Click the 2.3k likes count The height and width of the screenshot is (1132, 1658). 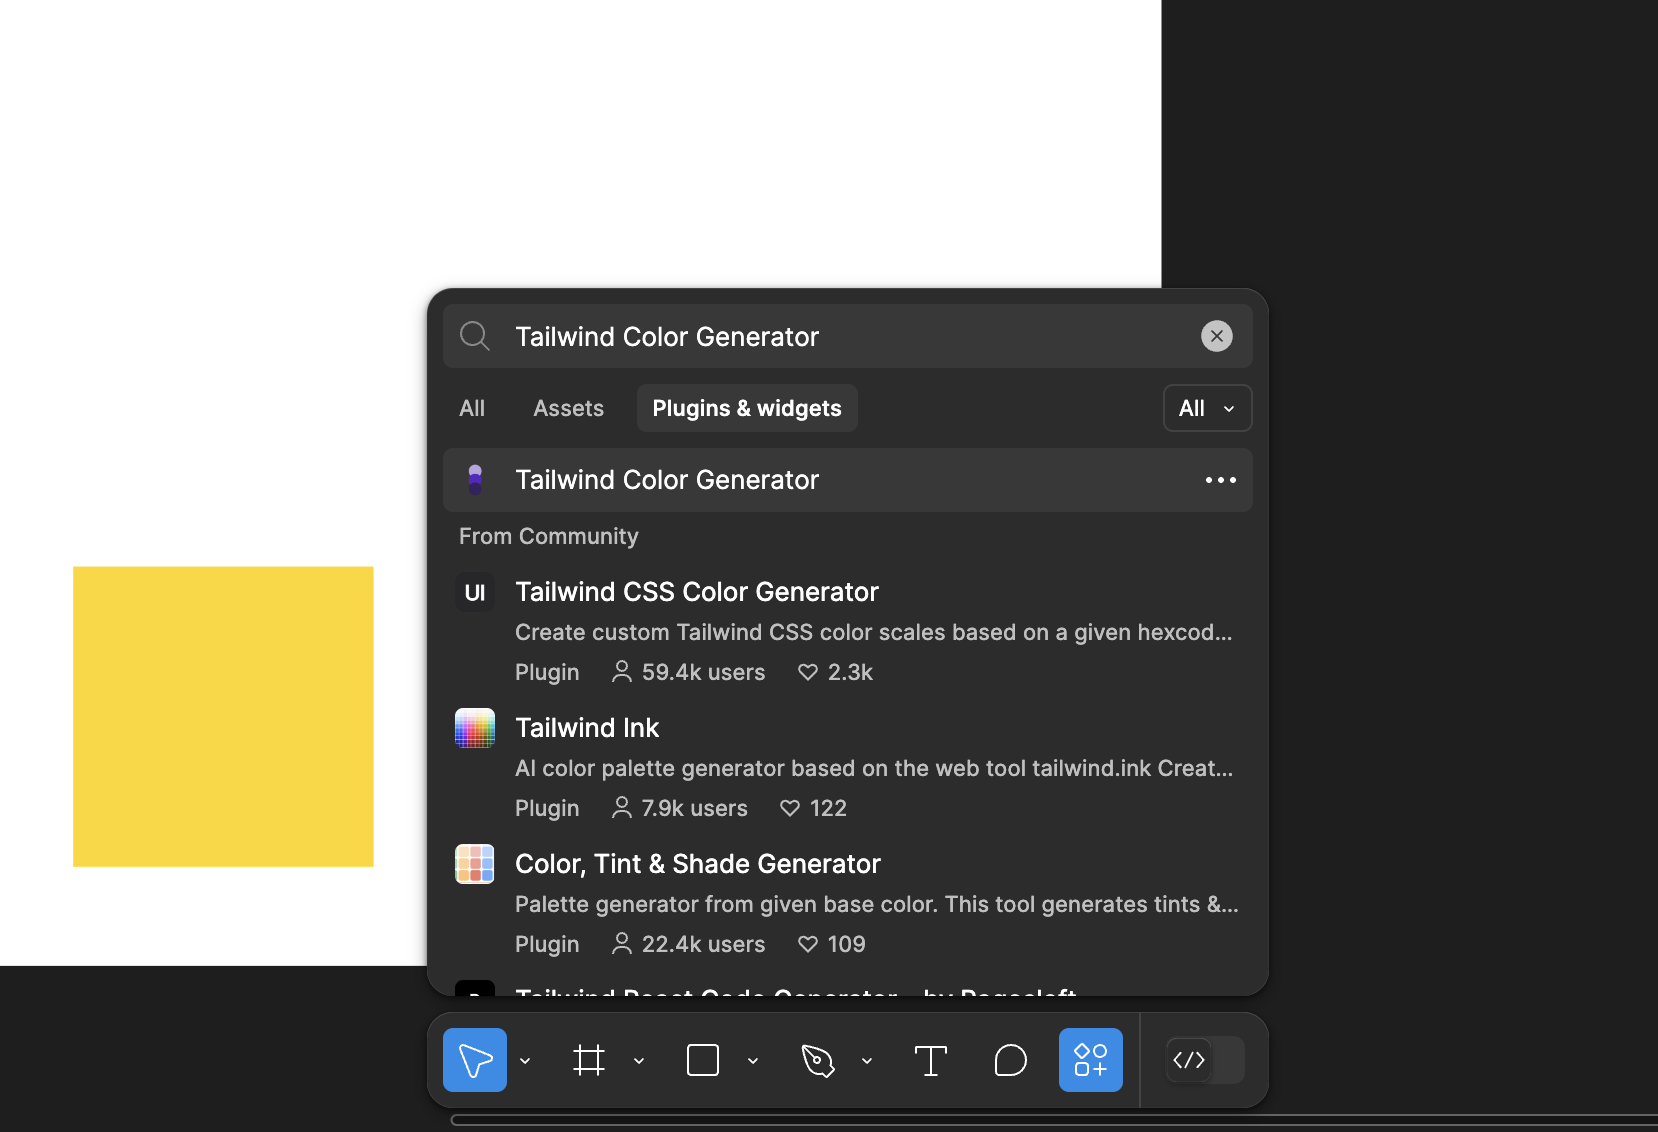(836, 672)
